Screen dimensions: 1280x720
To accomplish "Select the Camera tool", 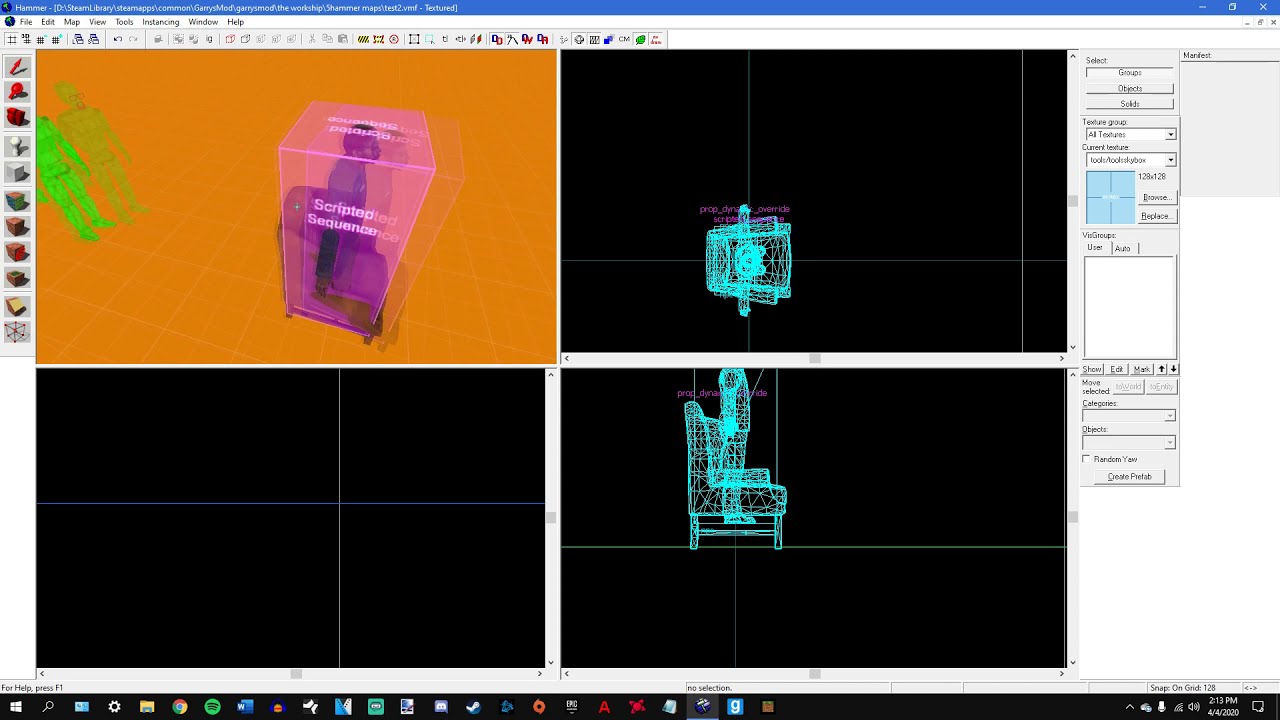I will 17,119.
